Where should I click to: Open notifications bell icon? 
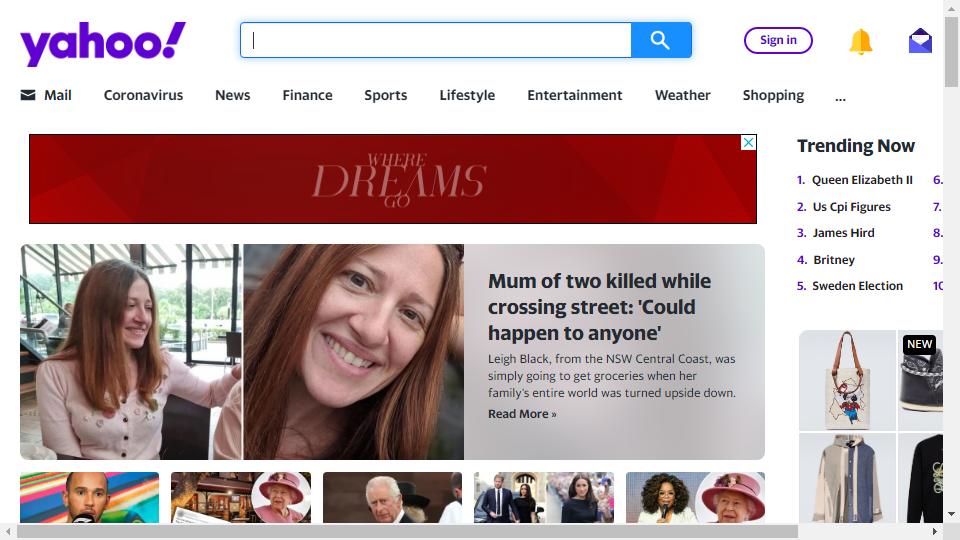(860, 42)
